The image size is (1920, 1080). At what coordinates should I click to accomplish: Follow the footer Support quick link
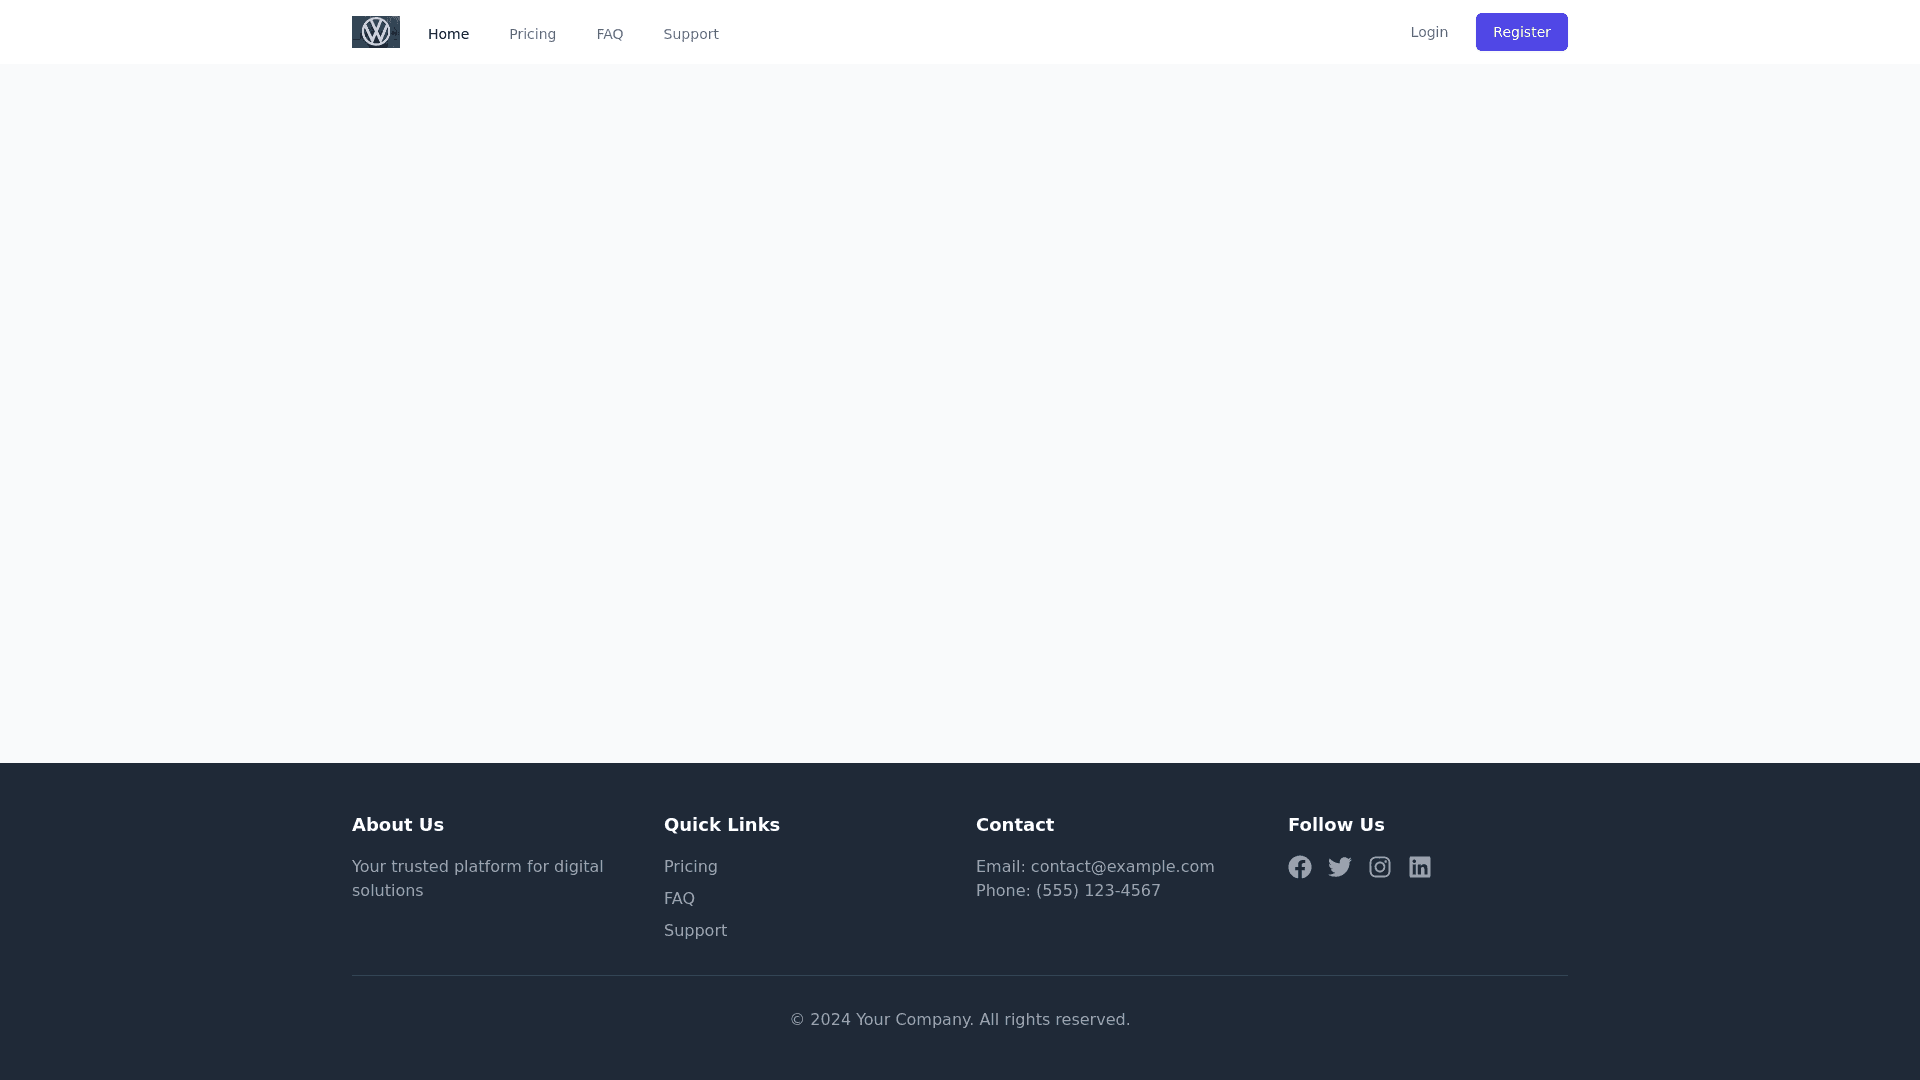coord(695,931)
